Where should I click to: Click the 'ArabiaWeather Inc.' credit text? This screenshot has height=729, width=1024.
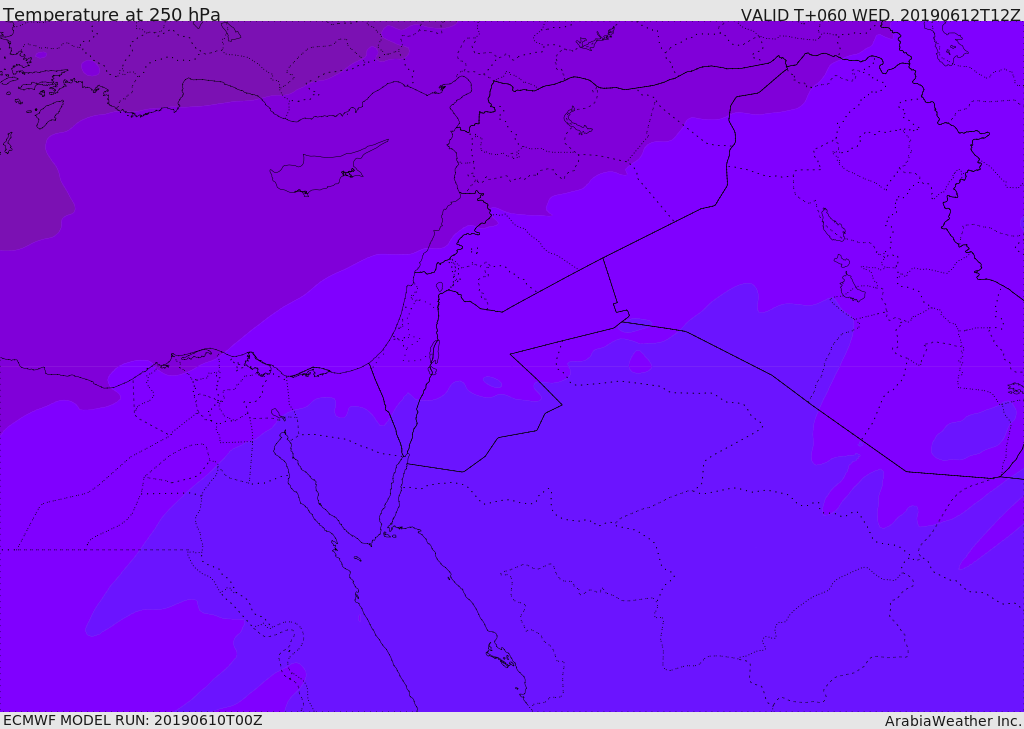[953, 721]
